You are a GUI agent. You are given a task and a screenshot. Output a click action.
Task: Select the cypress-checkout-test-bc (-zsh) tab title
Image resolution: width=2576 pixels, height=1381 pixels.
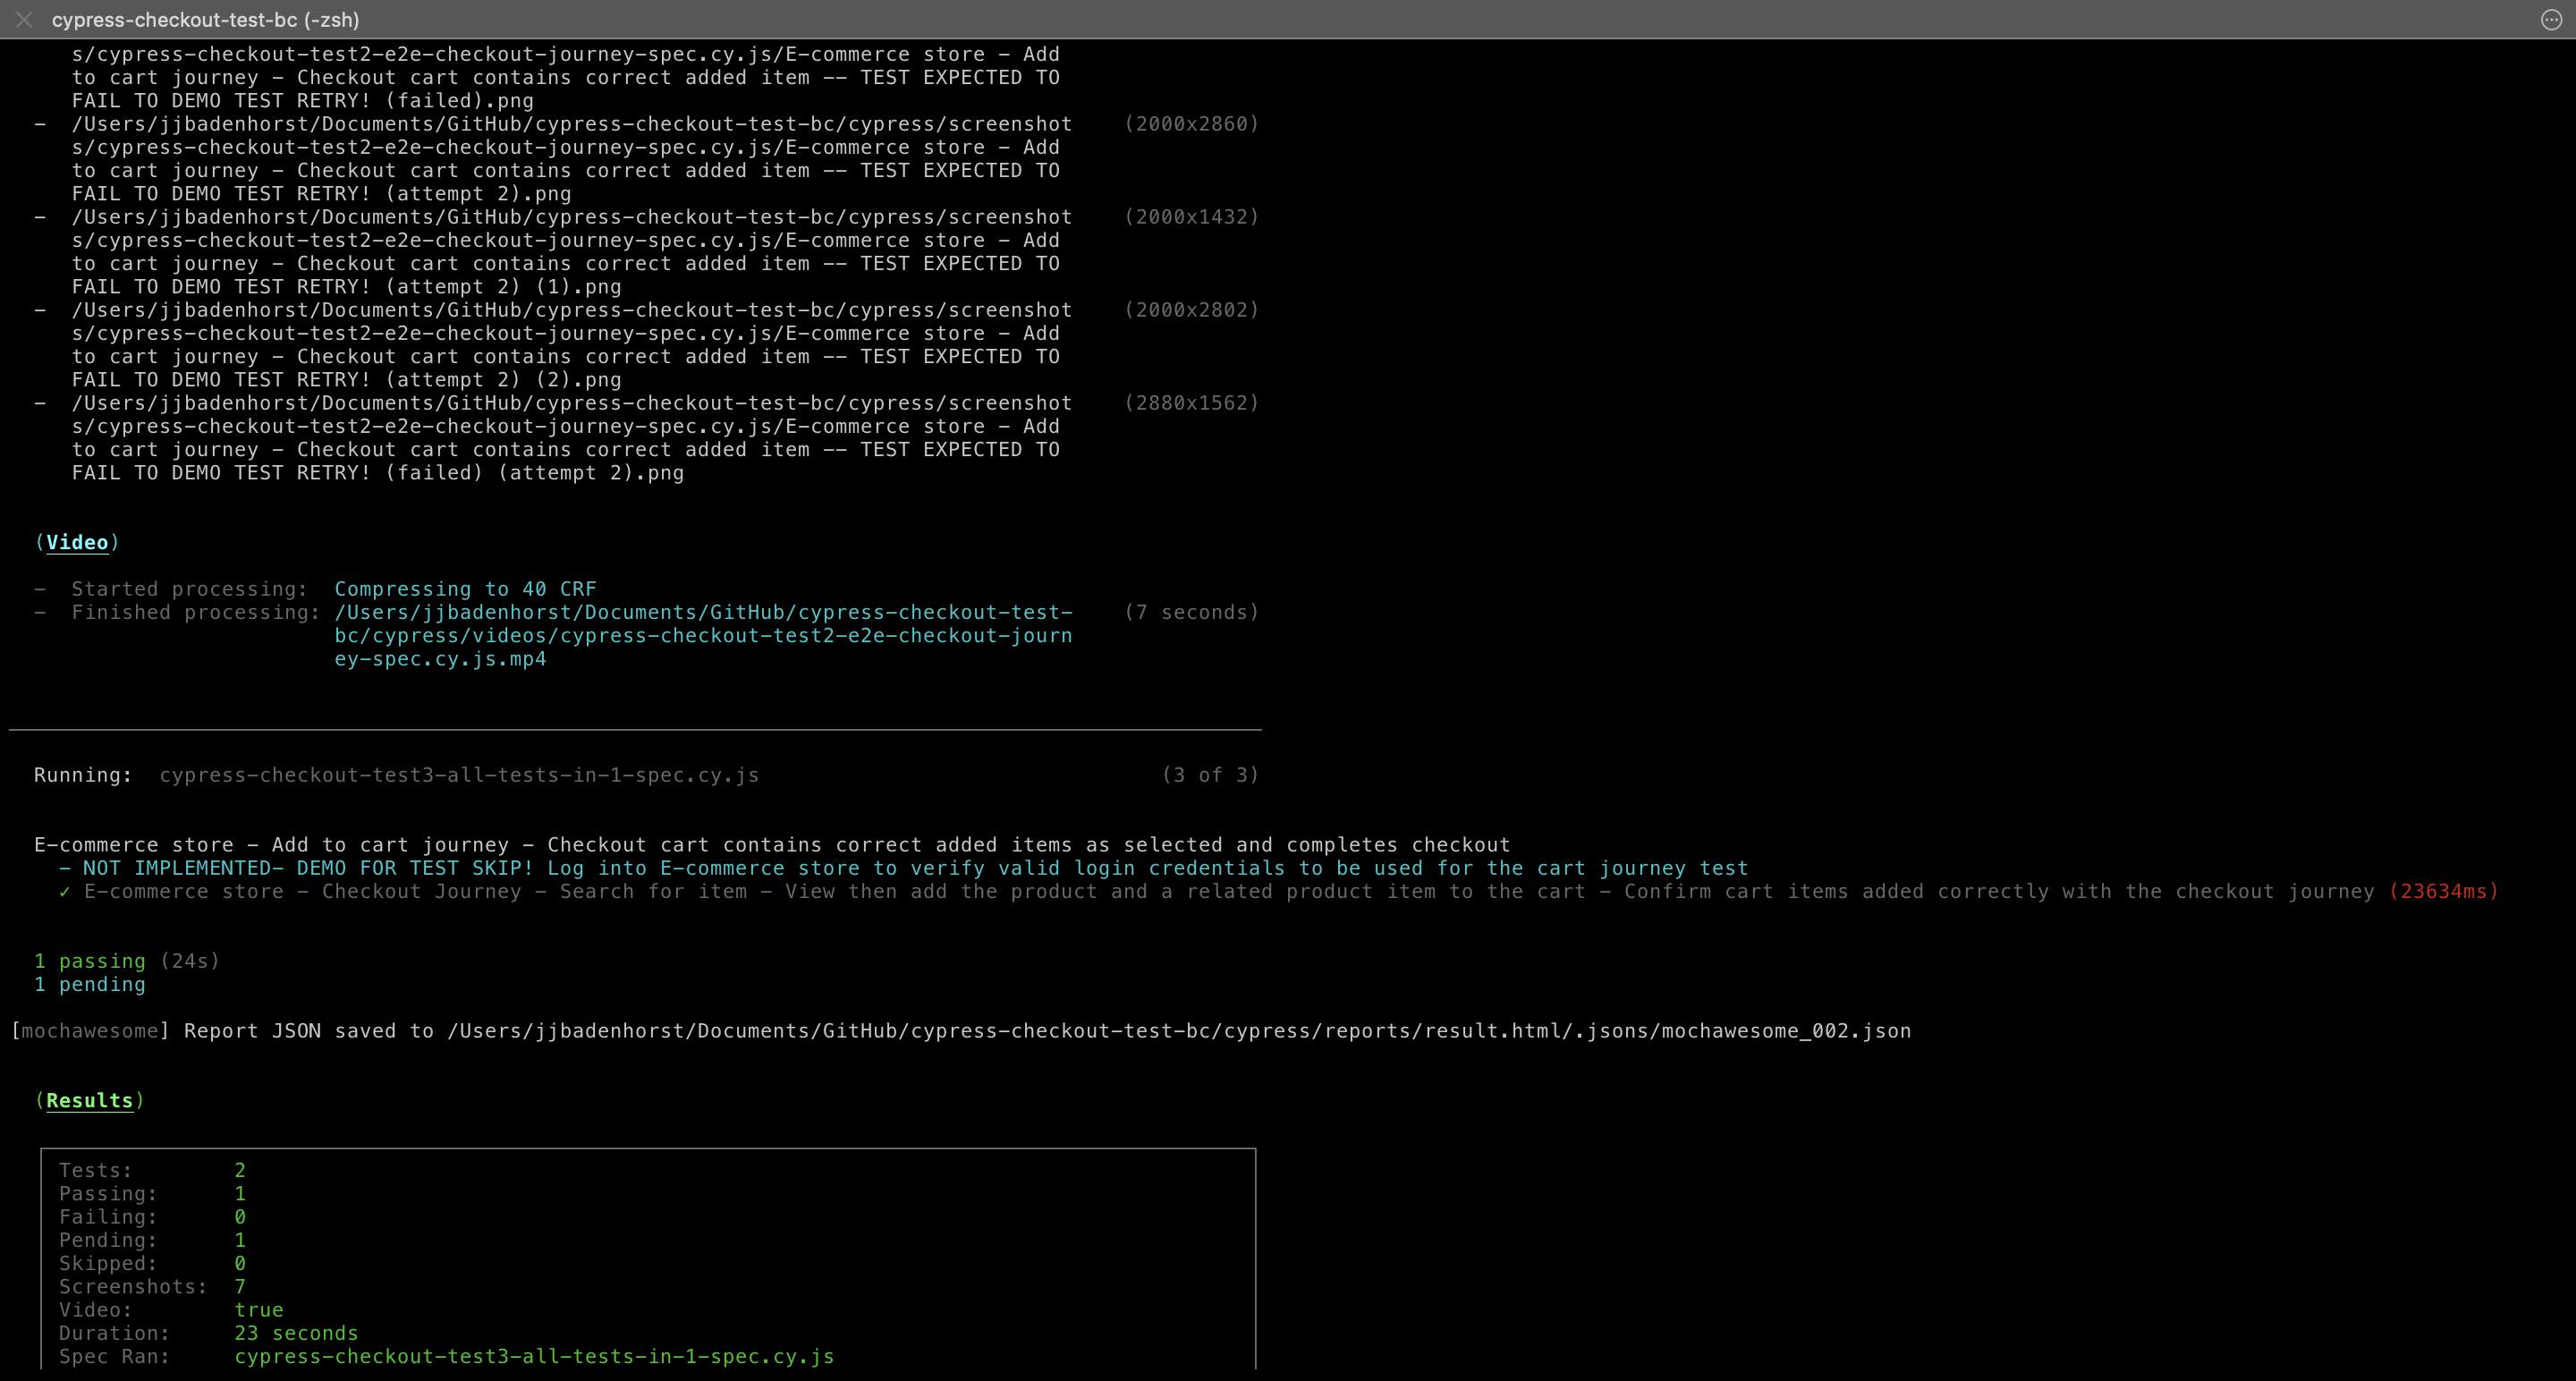click(x=205, y=19)
